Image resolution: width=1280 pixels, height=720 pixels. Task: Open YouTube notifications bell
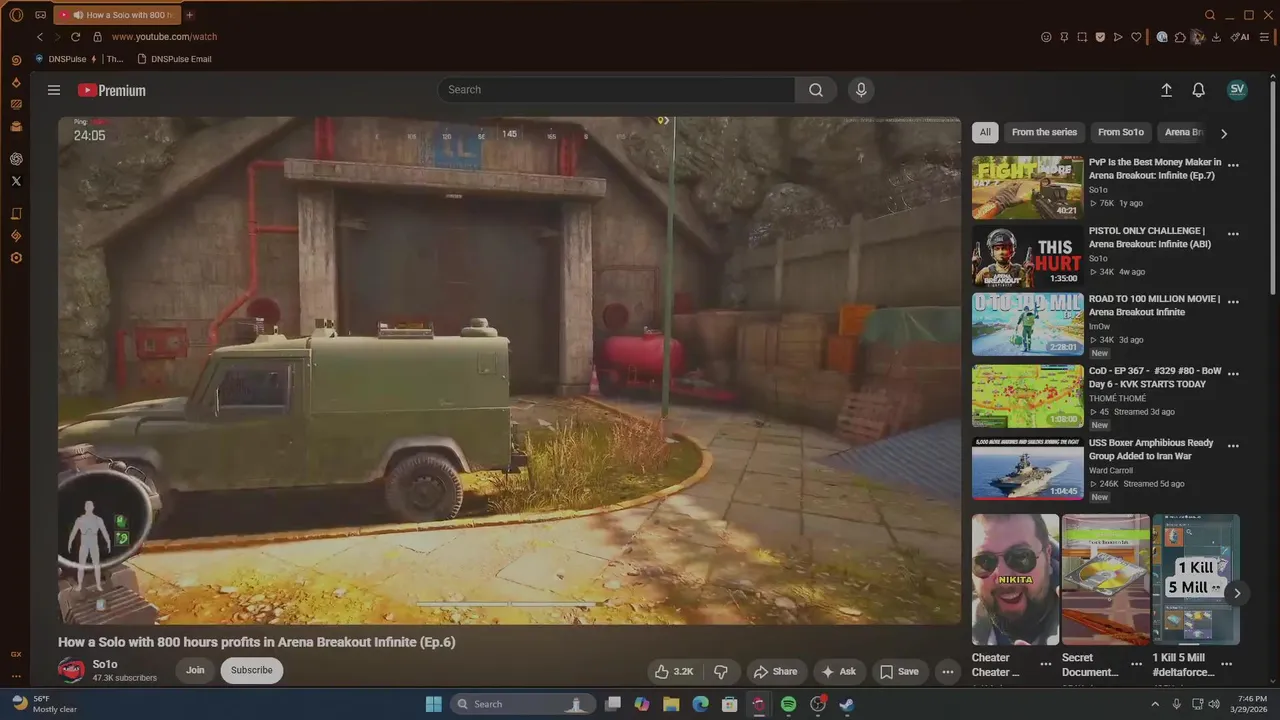click(x=1198, y=90)
